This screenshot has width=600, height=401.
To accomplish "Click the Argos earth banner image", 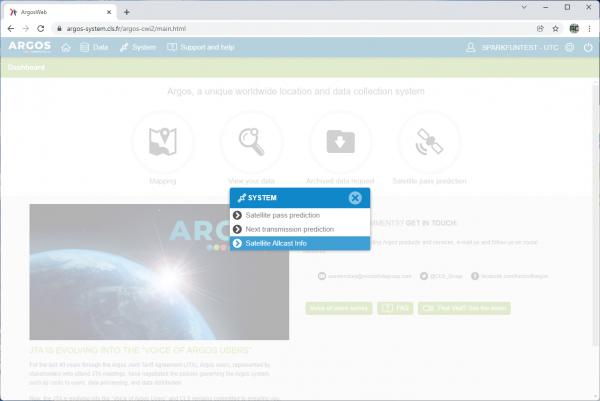I will click(159, 272).
